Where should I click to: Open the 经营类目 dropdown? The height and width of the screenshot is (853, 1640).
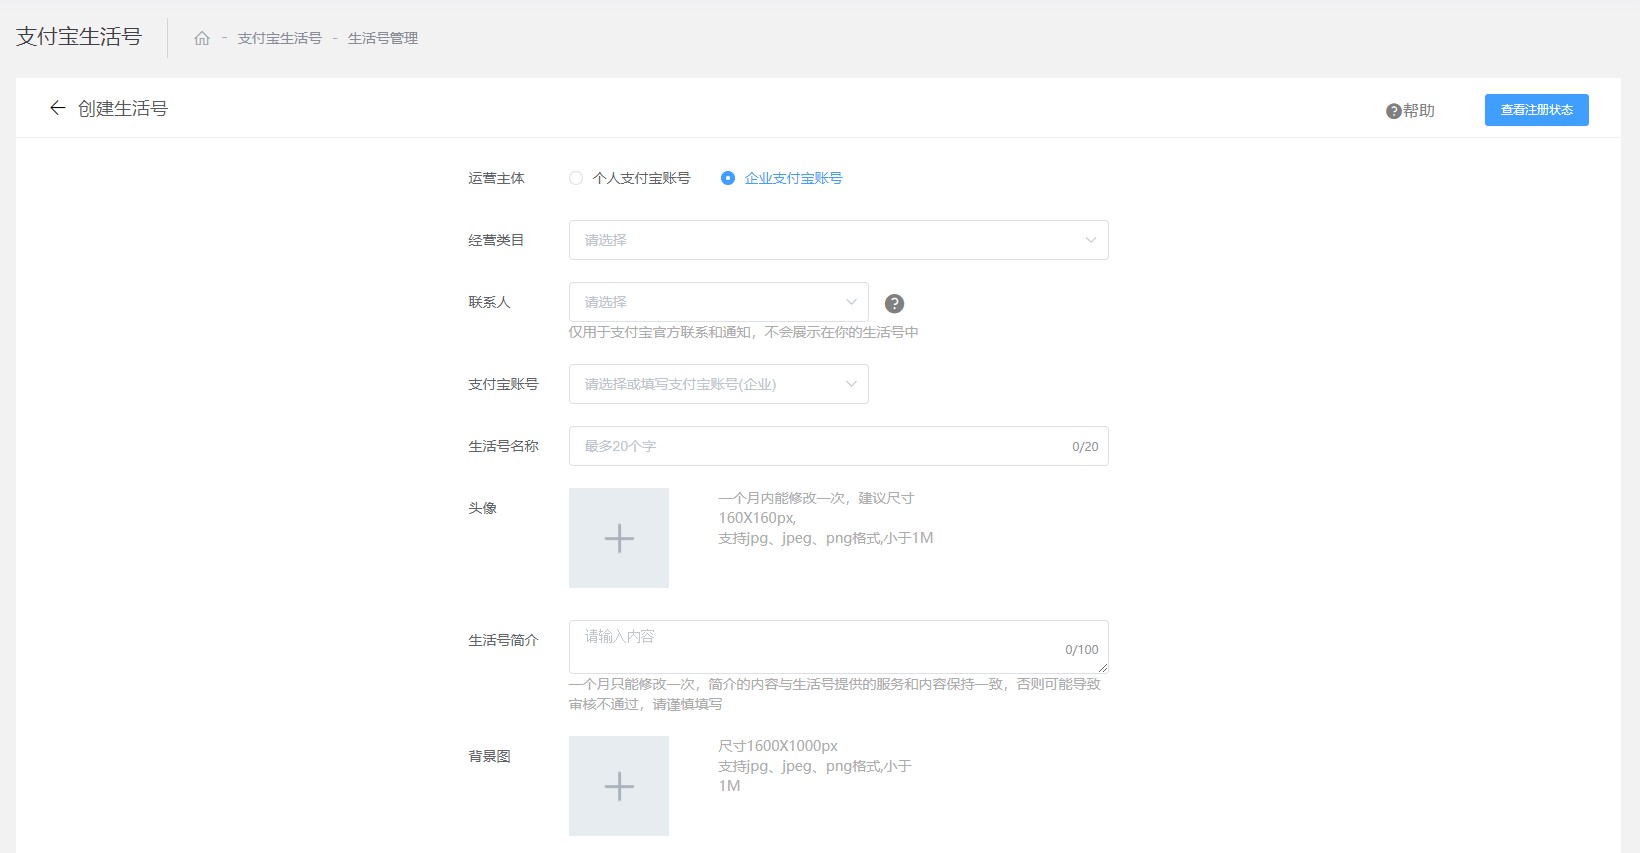point(838,240)
